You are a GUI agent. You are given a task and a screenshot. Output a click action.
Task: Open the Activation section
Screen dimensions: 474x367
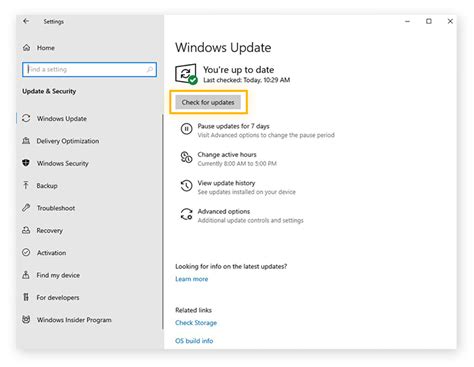[x=51, y=253]
